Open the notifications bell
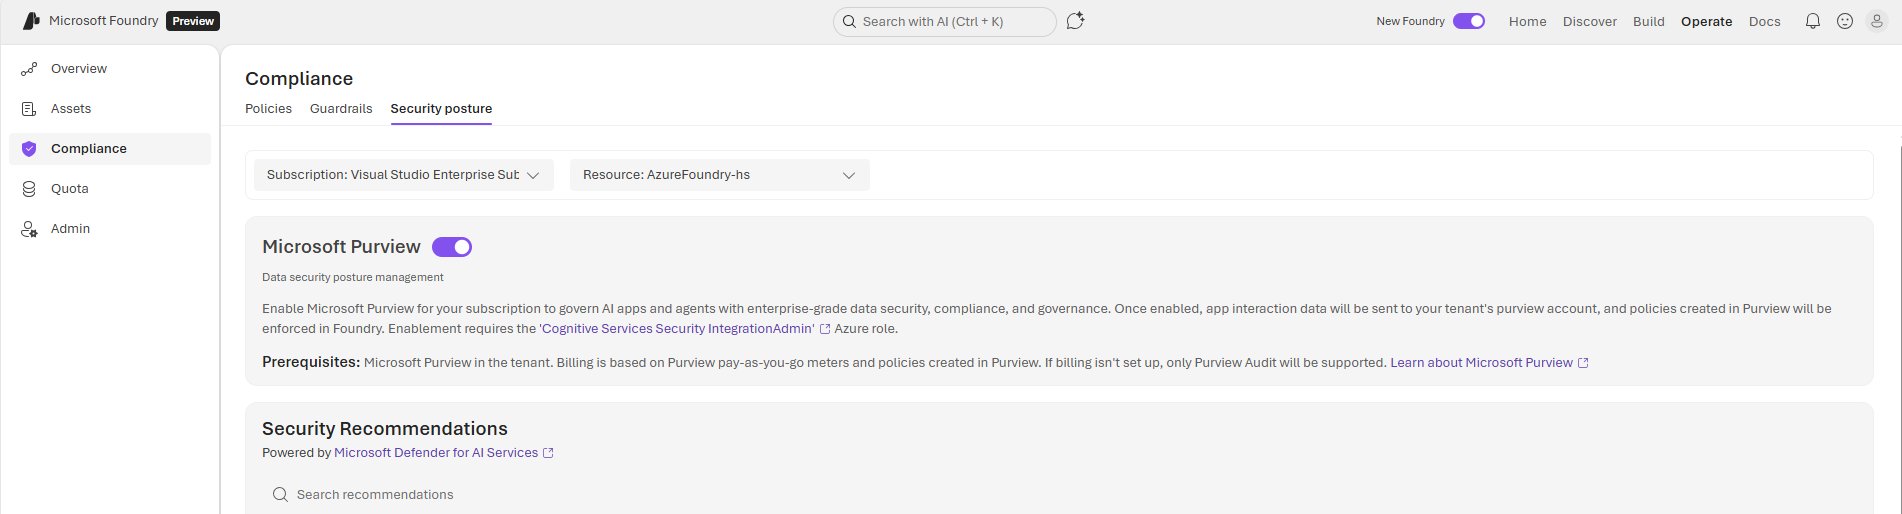 click(x=1812, y=21)
